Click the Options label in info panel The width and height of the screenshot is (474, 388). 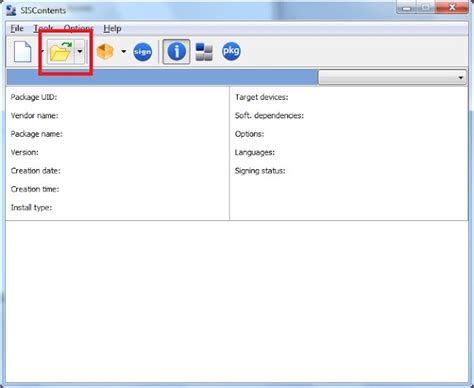click(249, 134)
